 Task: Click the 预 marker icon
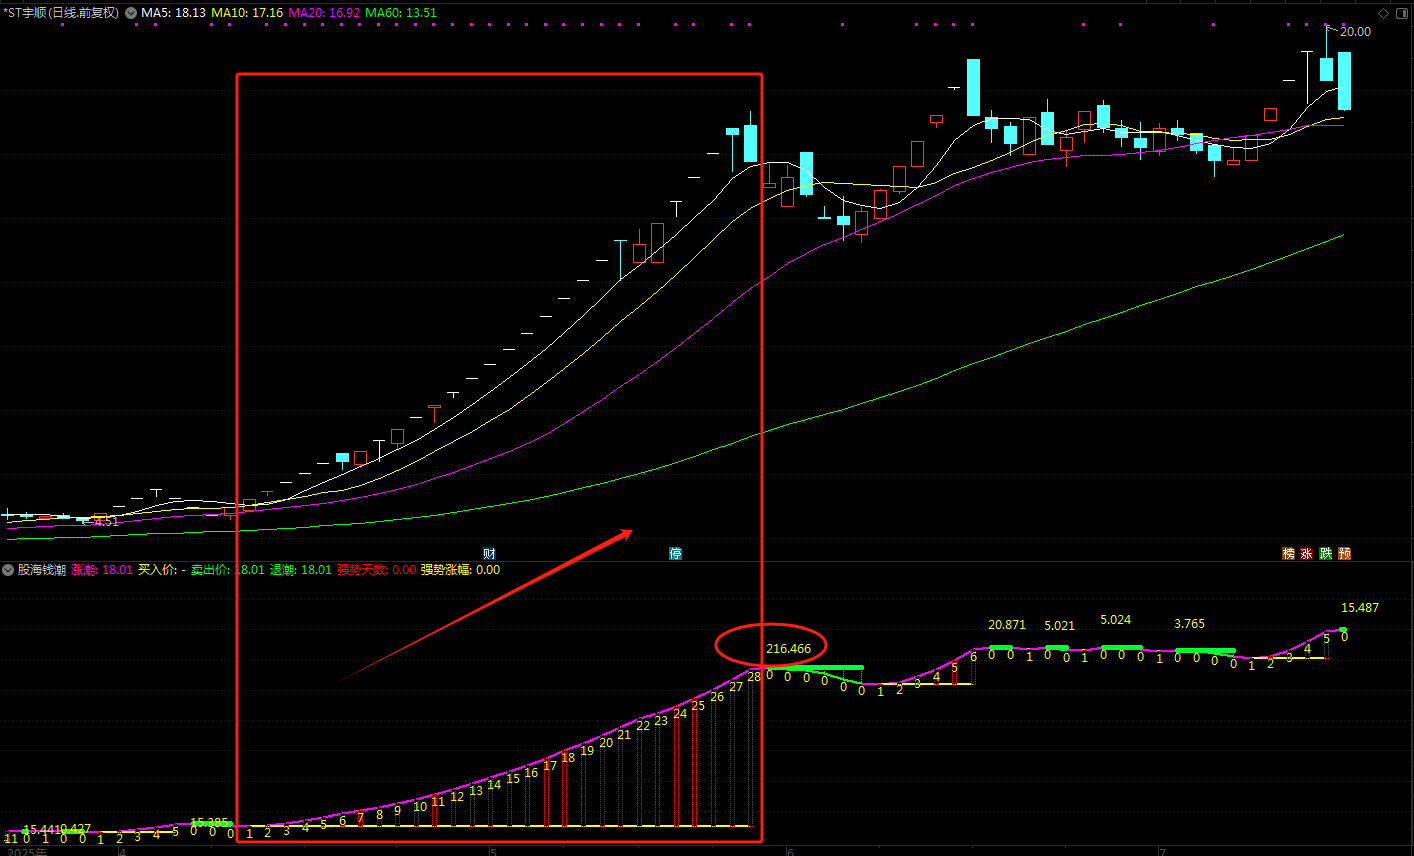(x=1345, y=553)
